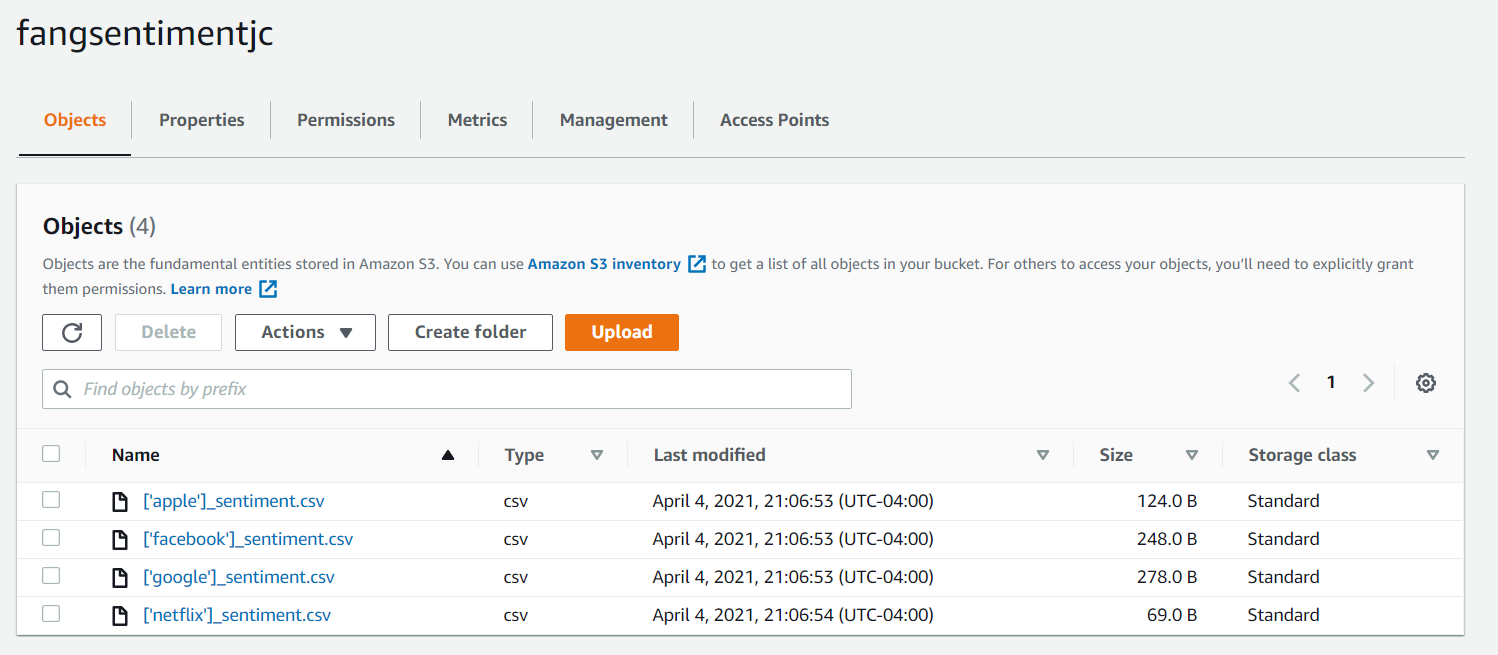Click the last modified timestamp for apple file
1498x655 pixels.
coord(793,501)
